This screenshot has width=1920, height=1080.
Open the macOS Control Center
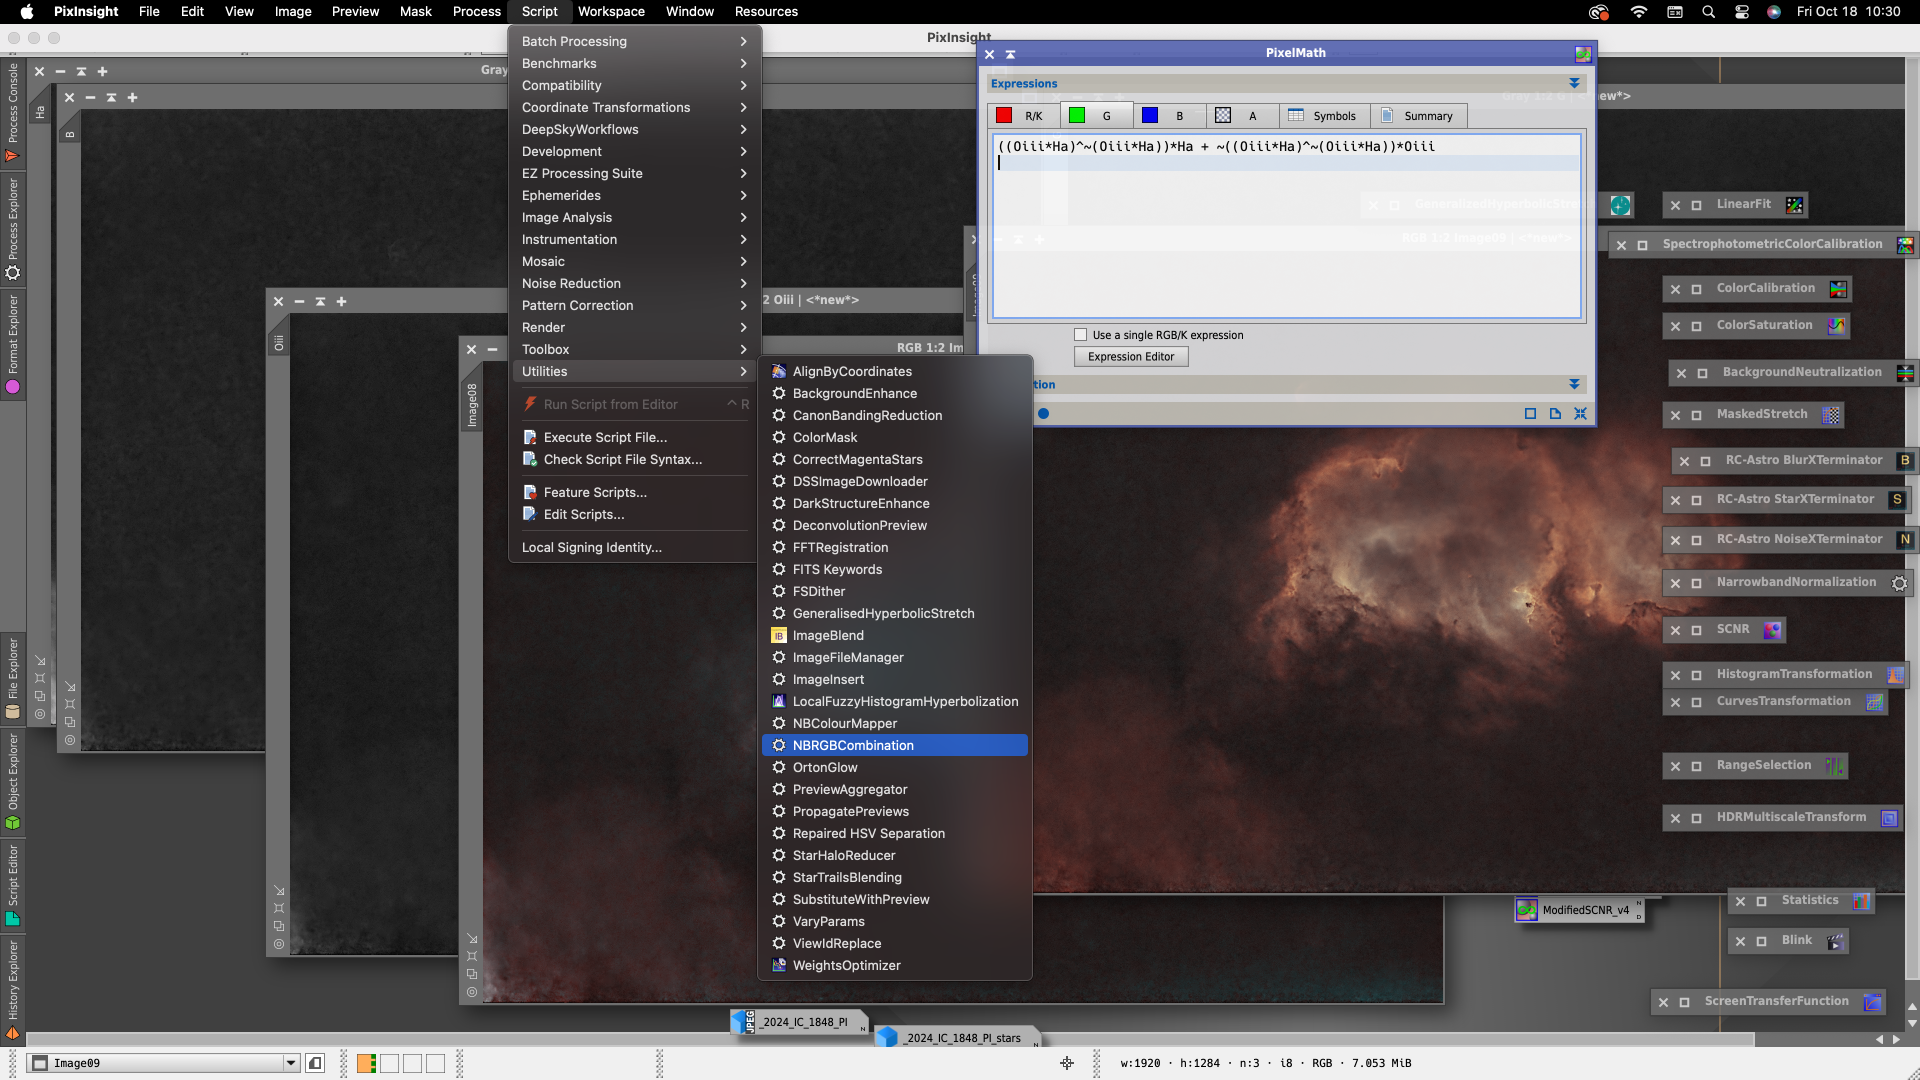pyautogui.click(x=1742, y=12)
